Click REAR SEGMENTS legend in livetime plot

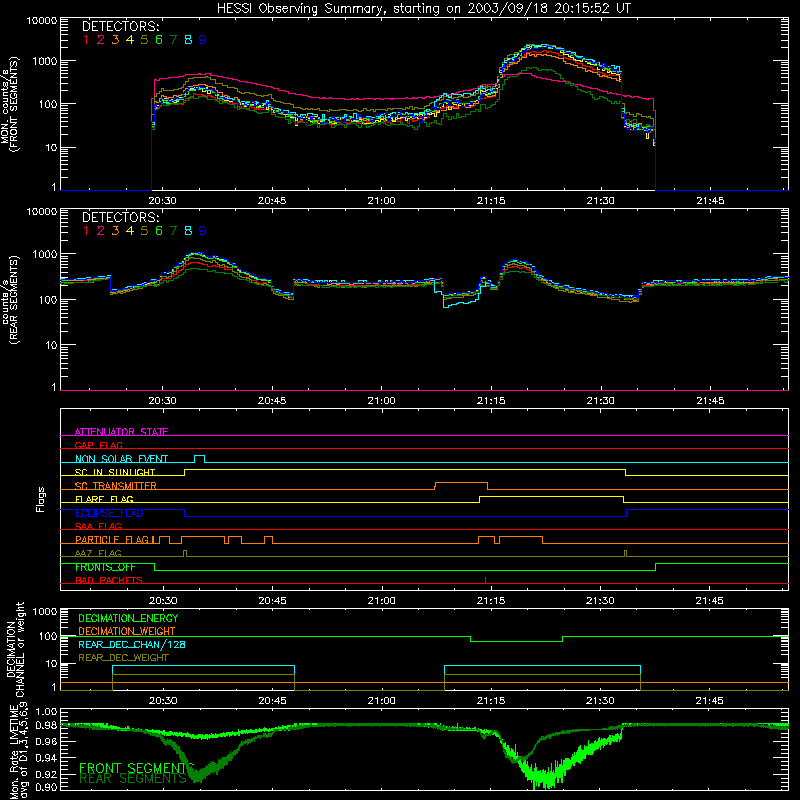tap(133, 779)
